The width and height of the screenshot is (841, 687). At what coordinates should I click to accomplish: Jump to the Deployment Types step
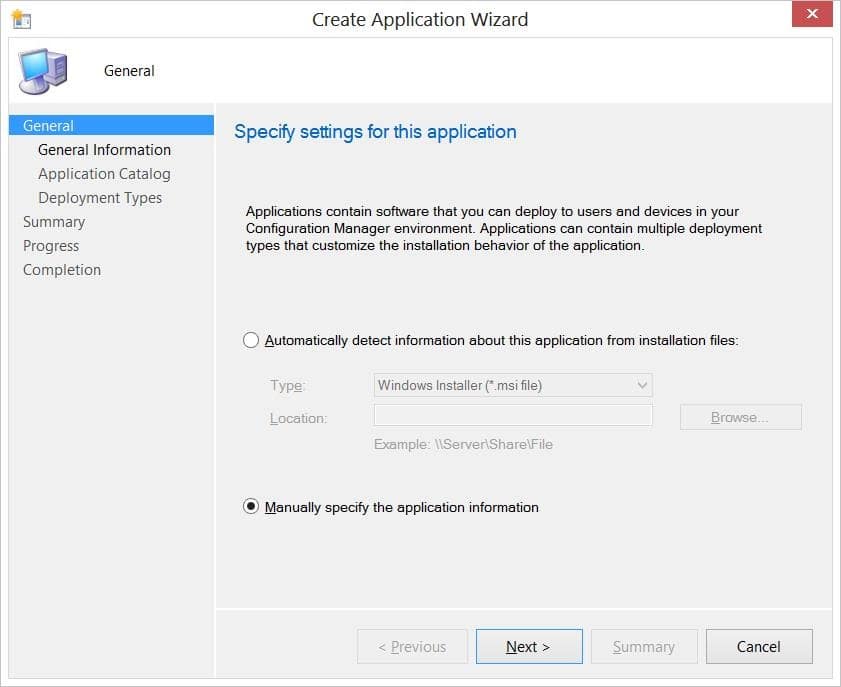100,197
